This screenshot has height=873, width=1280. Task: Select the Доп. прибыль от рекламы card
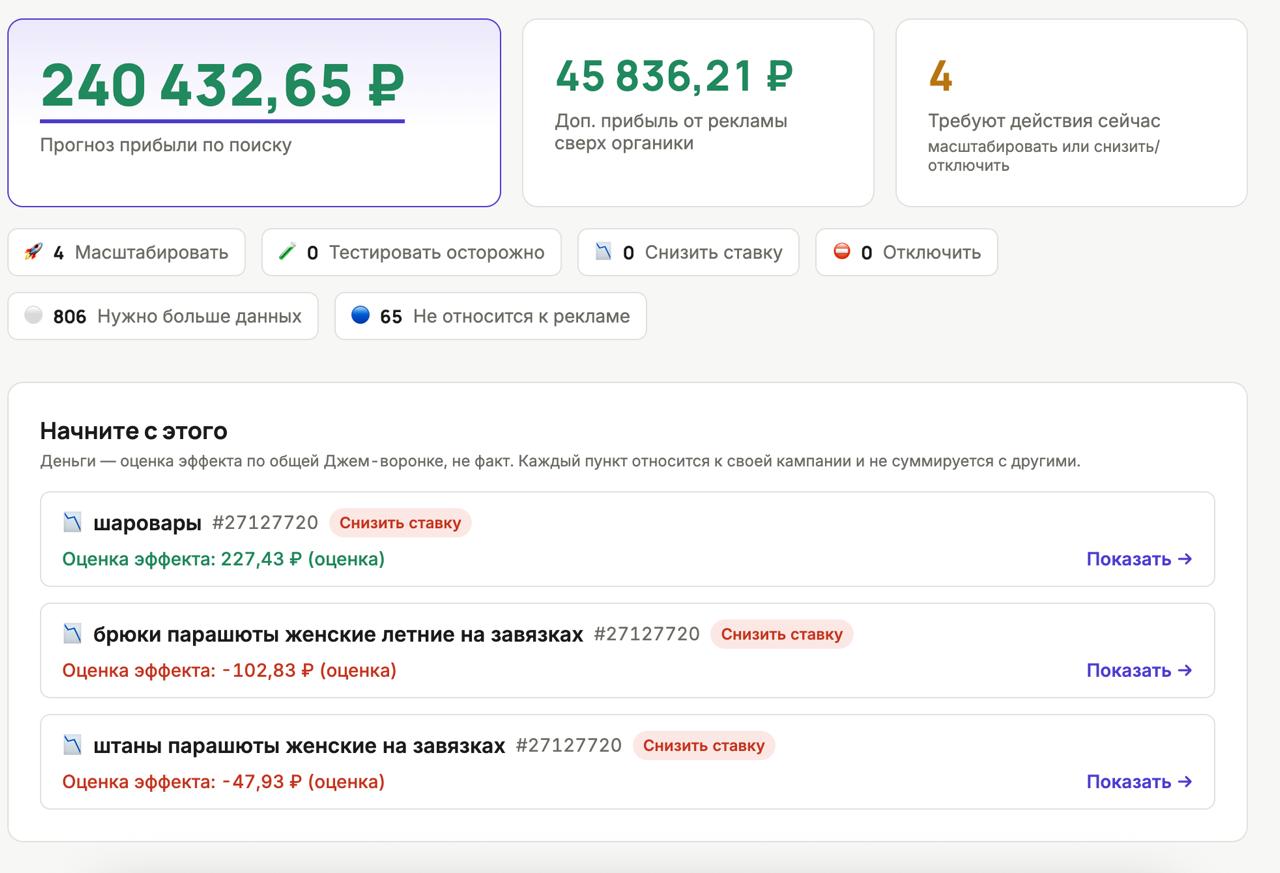pos(698,113)
